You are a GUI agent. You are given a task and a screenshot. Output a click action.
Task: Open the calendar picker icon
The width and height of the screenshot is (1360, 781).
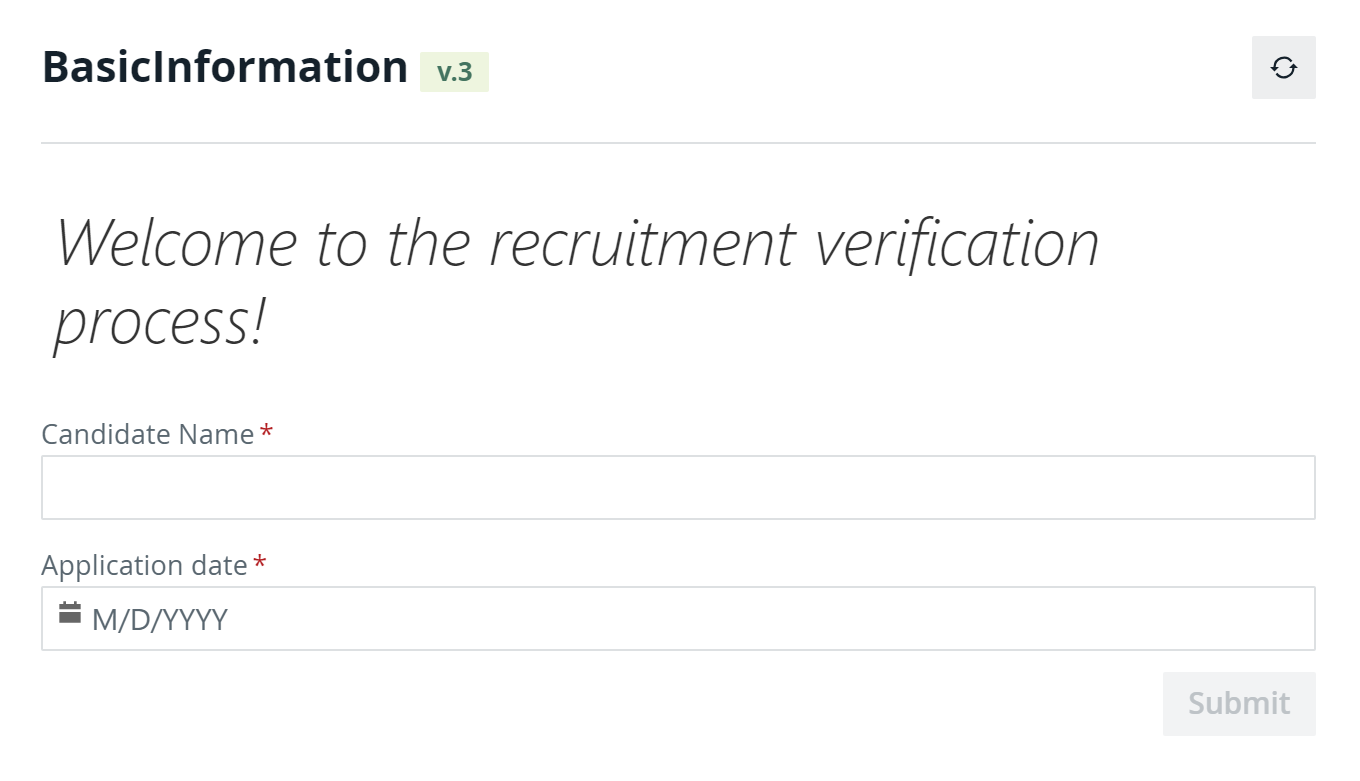pyautogui.click(x=70, y=613)
